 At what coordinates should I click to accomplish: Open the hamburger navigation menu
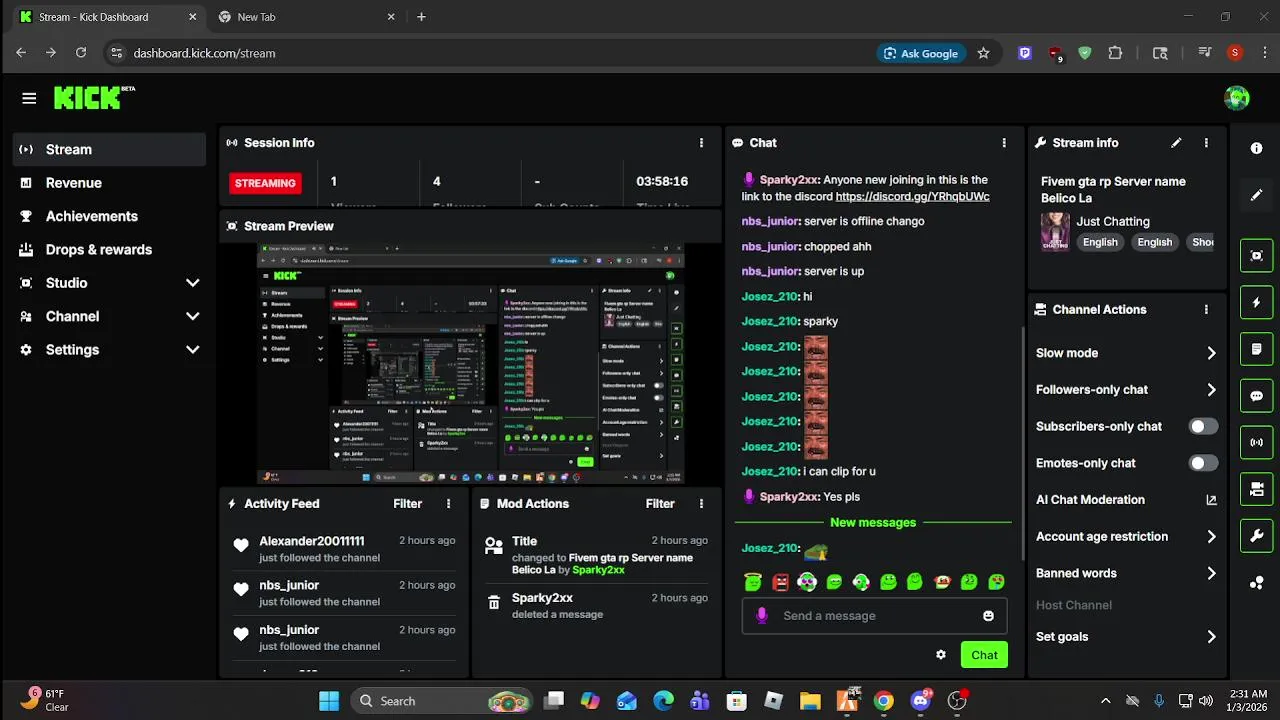tap(29, 98)
